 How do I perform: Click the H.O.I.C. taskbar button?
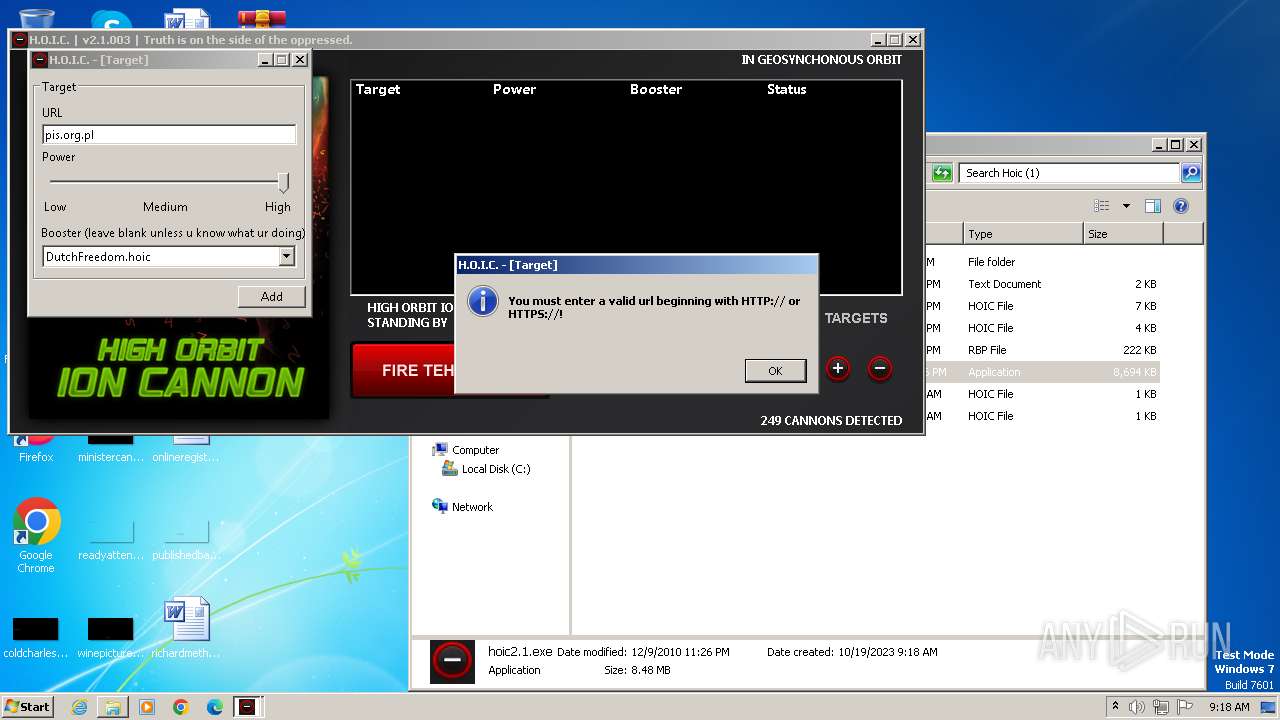click(x=247, y=707)
